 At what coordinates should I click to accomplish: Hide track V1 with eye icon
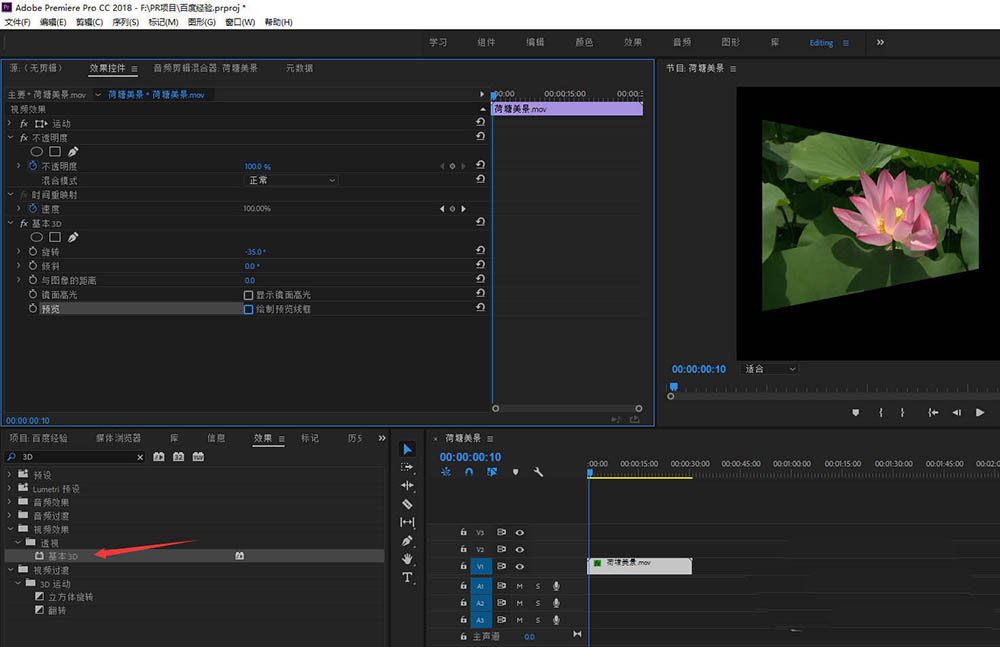click(x=520, y=567)
